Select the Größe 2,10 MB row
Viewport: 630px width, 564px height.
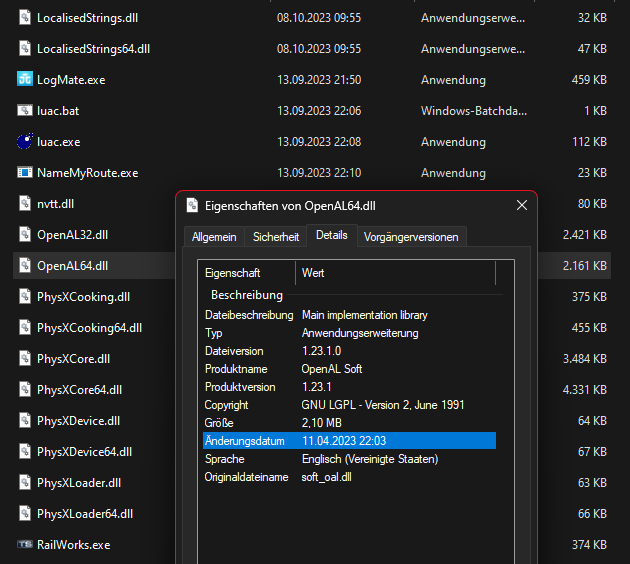[350, 423]
